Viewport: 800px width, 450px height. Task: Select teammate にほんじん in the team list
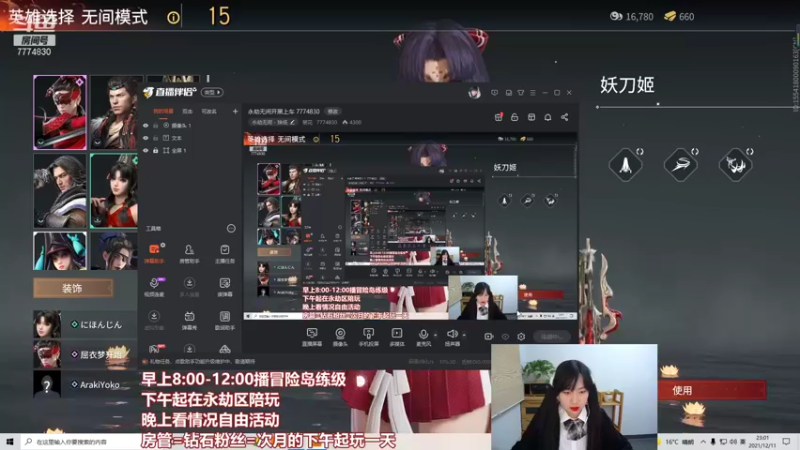(85, 324)
